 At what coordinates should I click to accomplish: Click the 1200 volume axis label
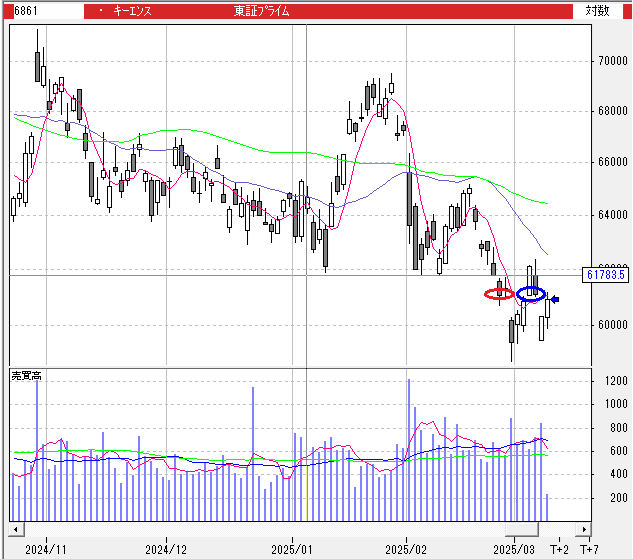coord(616,381)
